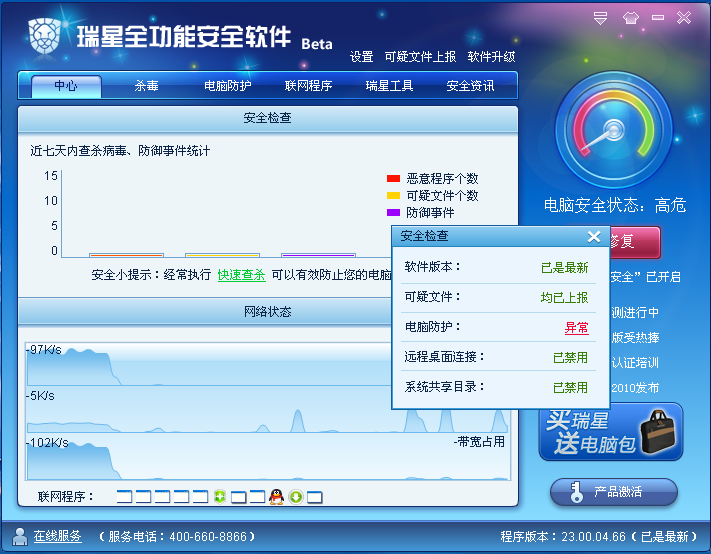Click 可疑文件上报 in the top menu

coord(420,57)
